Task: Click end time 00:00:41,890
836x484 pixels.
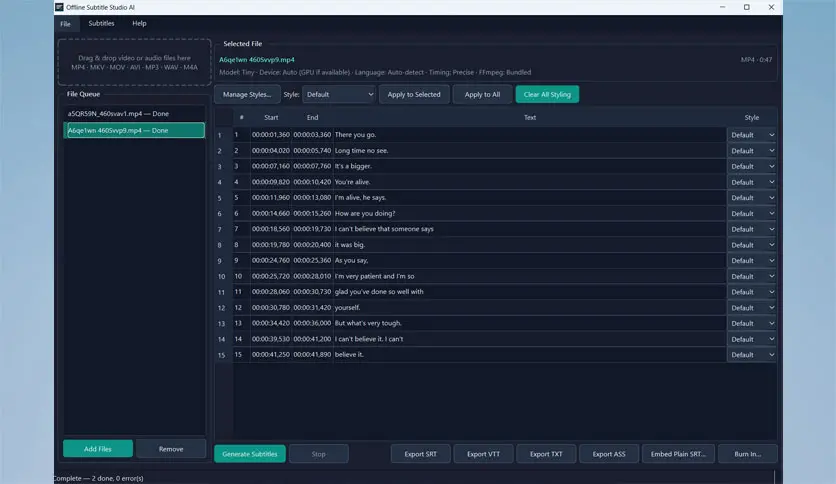Action: tap(312, 354)
